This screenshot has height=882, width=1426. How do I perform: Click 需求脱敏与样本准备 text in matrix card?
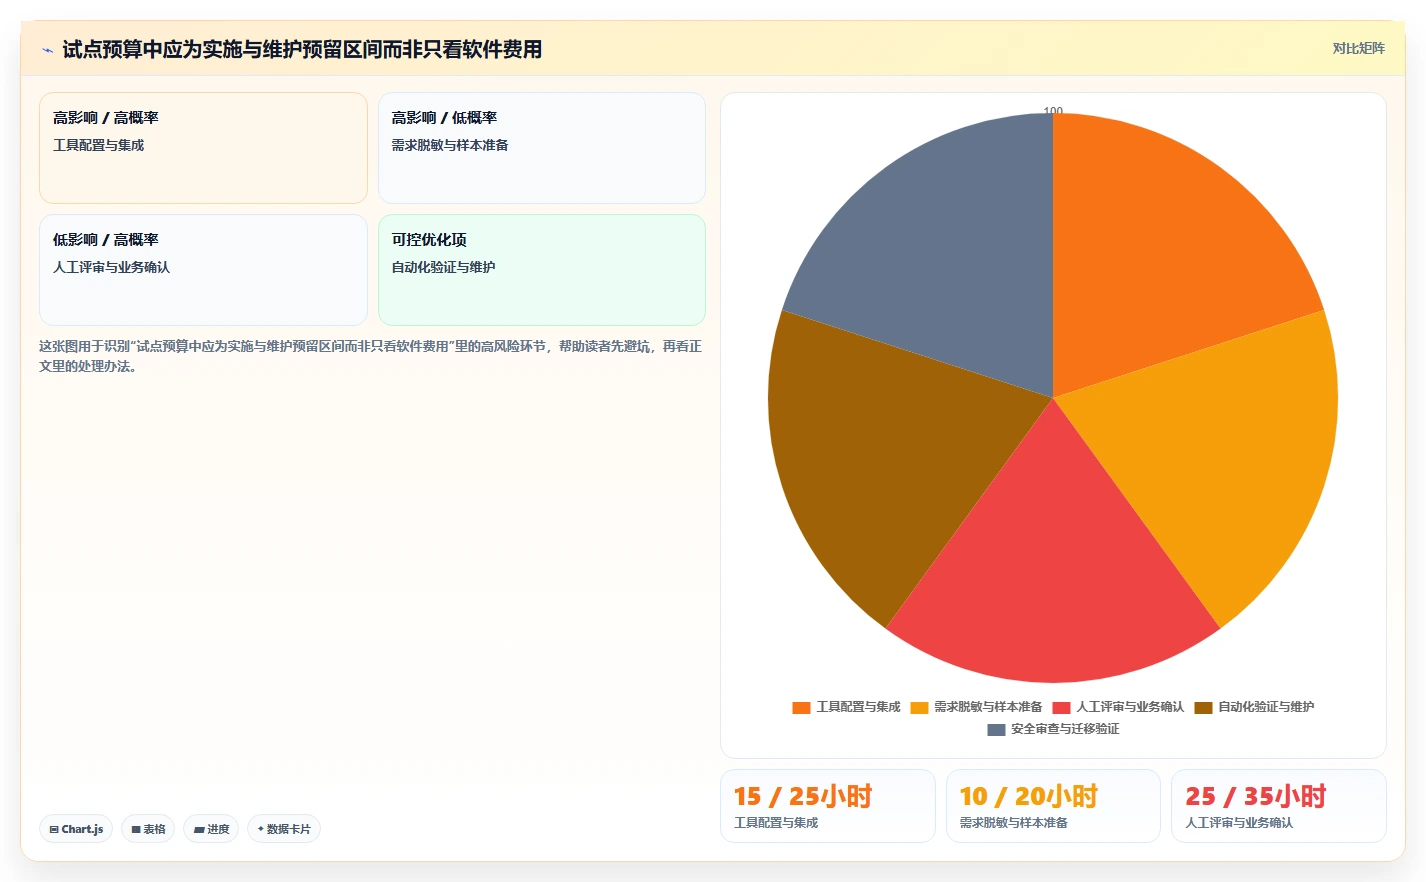click(450, 145)
